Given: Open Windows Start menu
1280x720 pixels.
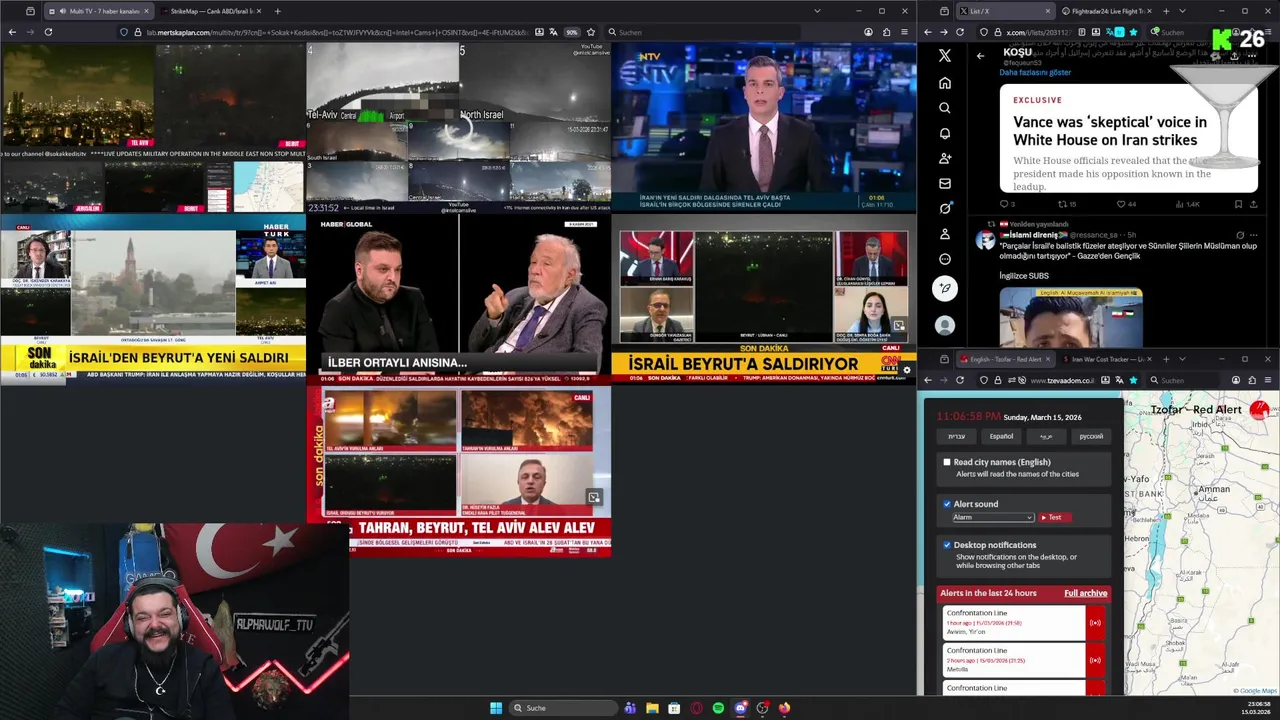Looking at the screenshot, I should point(496,708).
